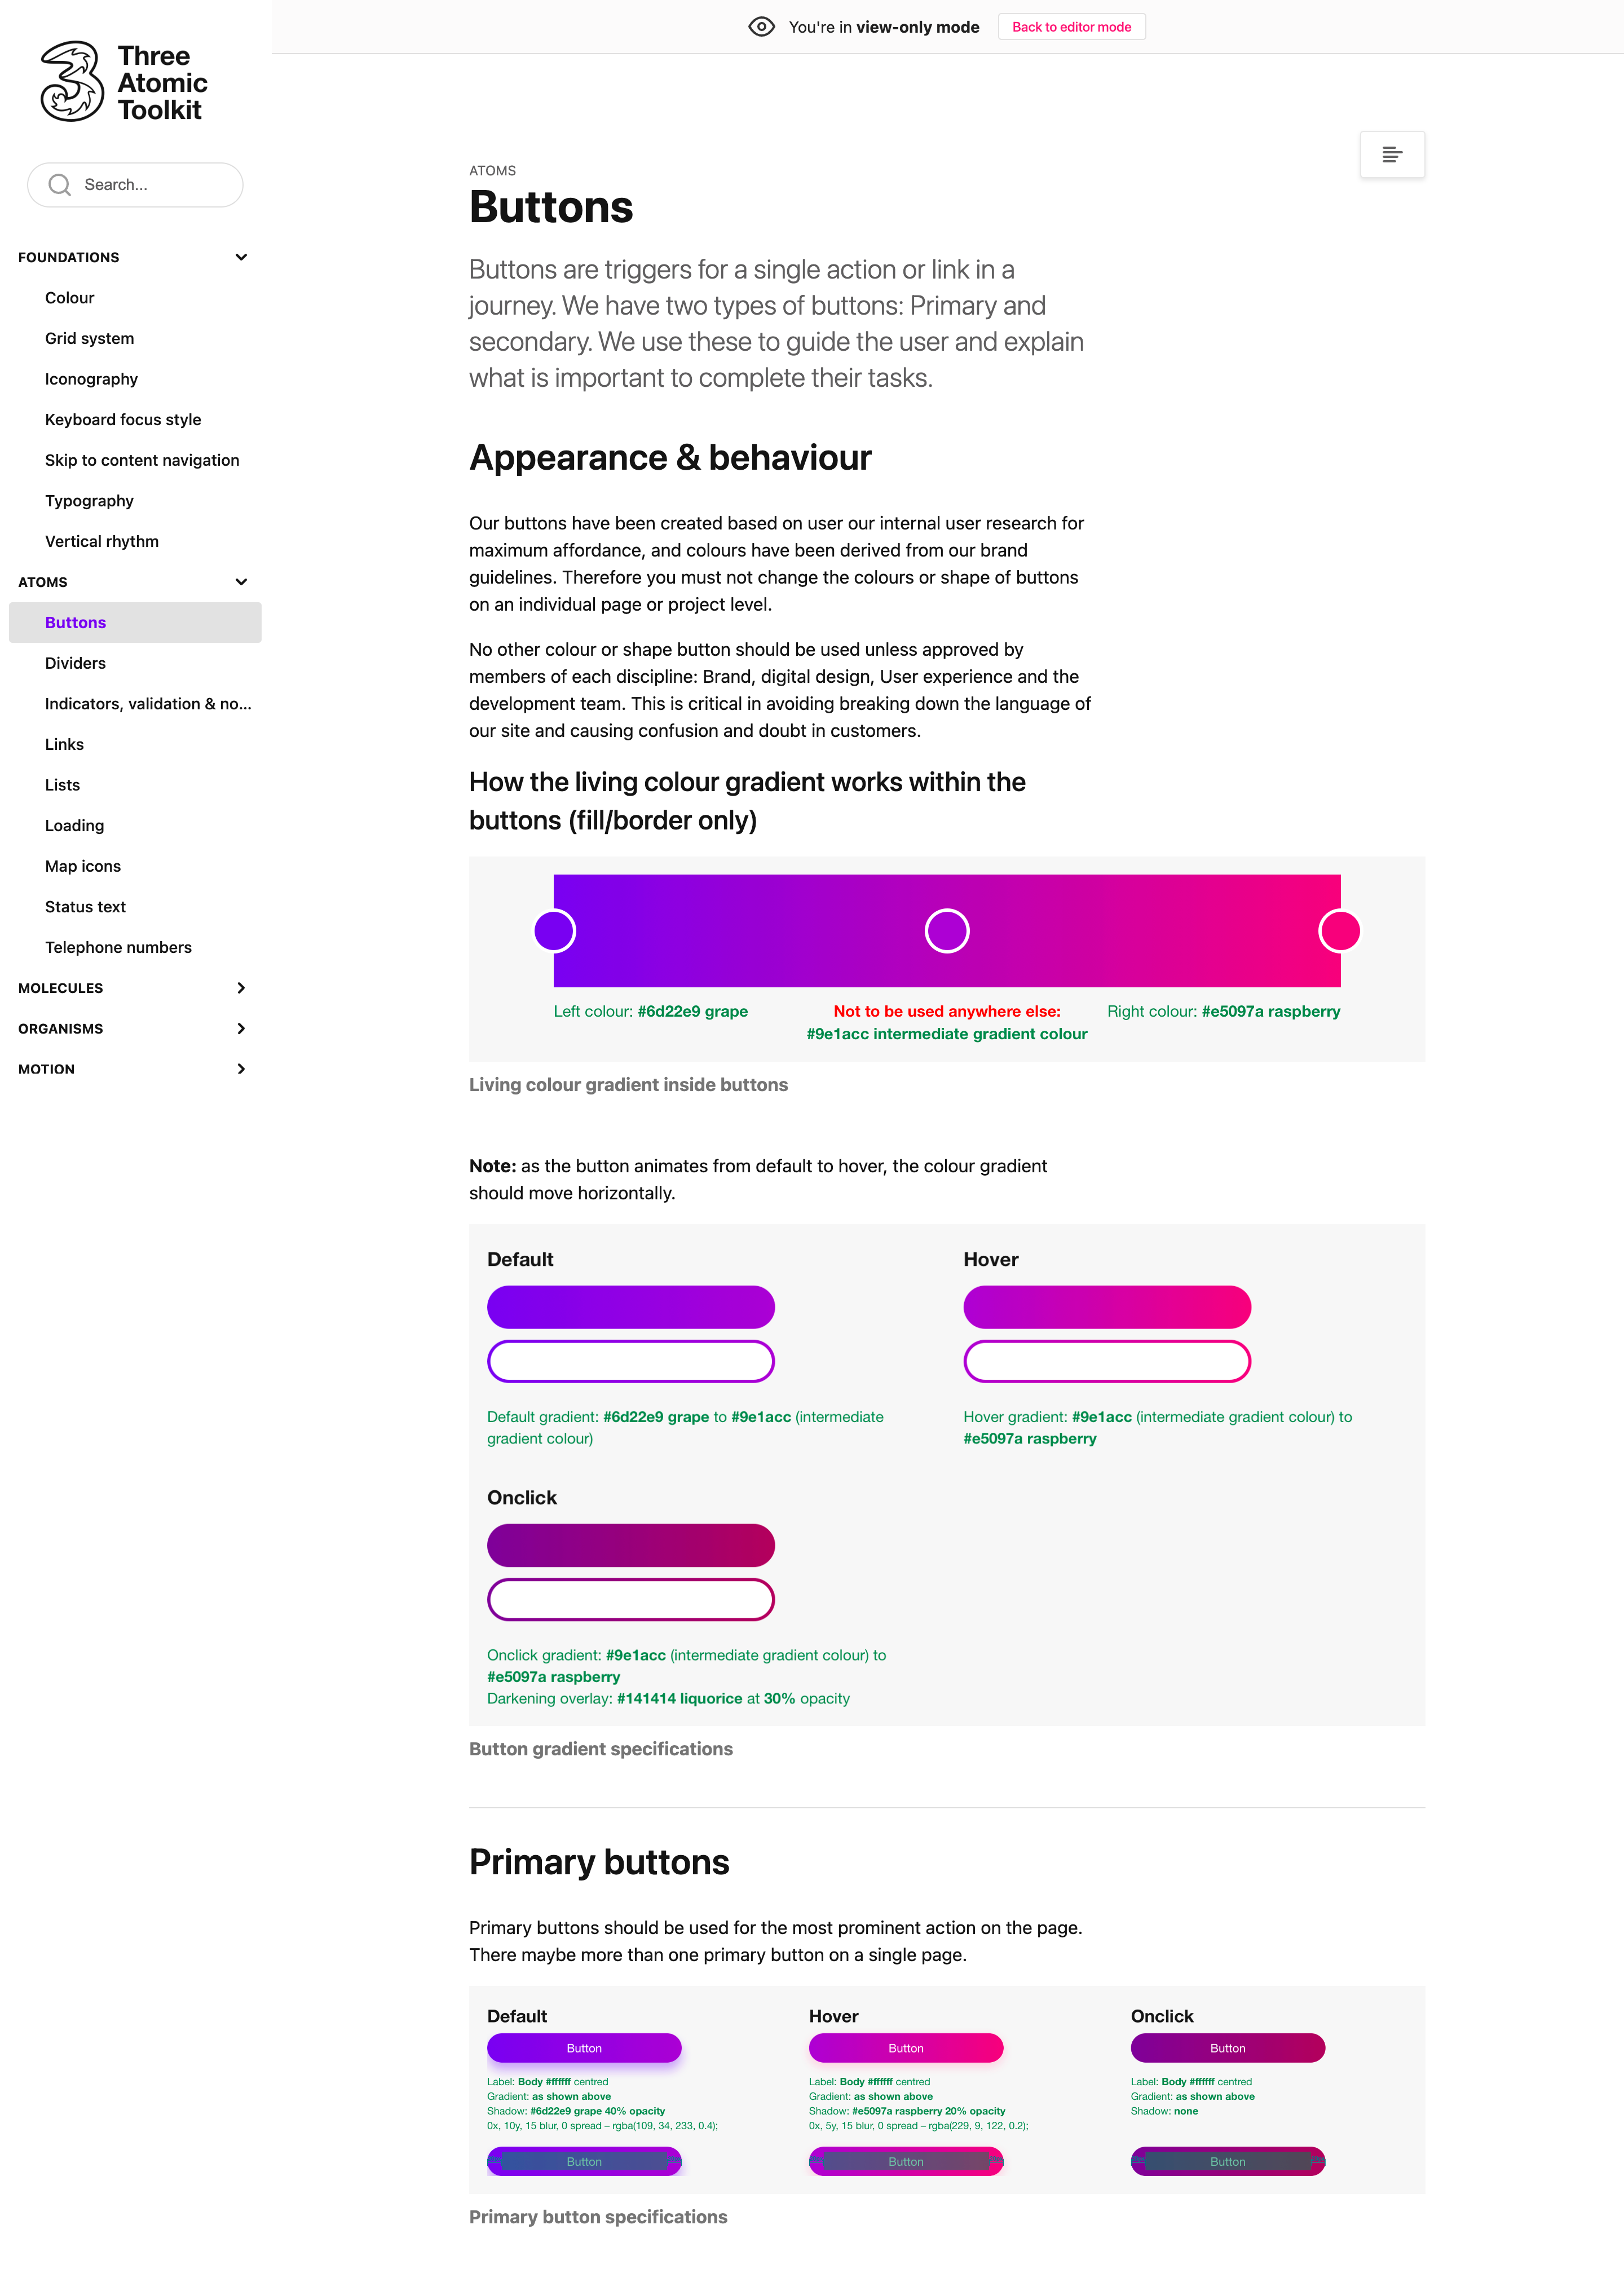The image size is (1624, 2269).
Task: Expand the Motion section
Action: [241, 1069]
